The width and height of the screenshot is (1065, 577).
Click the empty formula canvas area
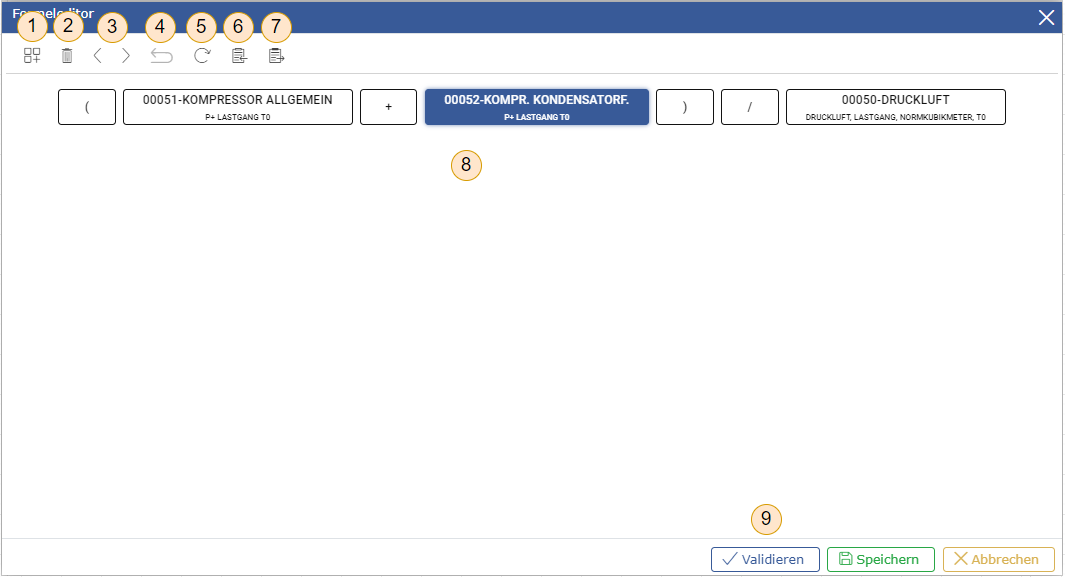click(x=530, y=330)
